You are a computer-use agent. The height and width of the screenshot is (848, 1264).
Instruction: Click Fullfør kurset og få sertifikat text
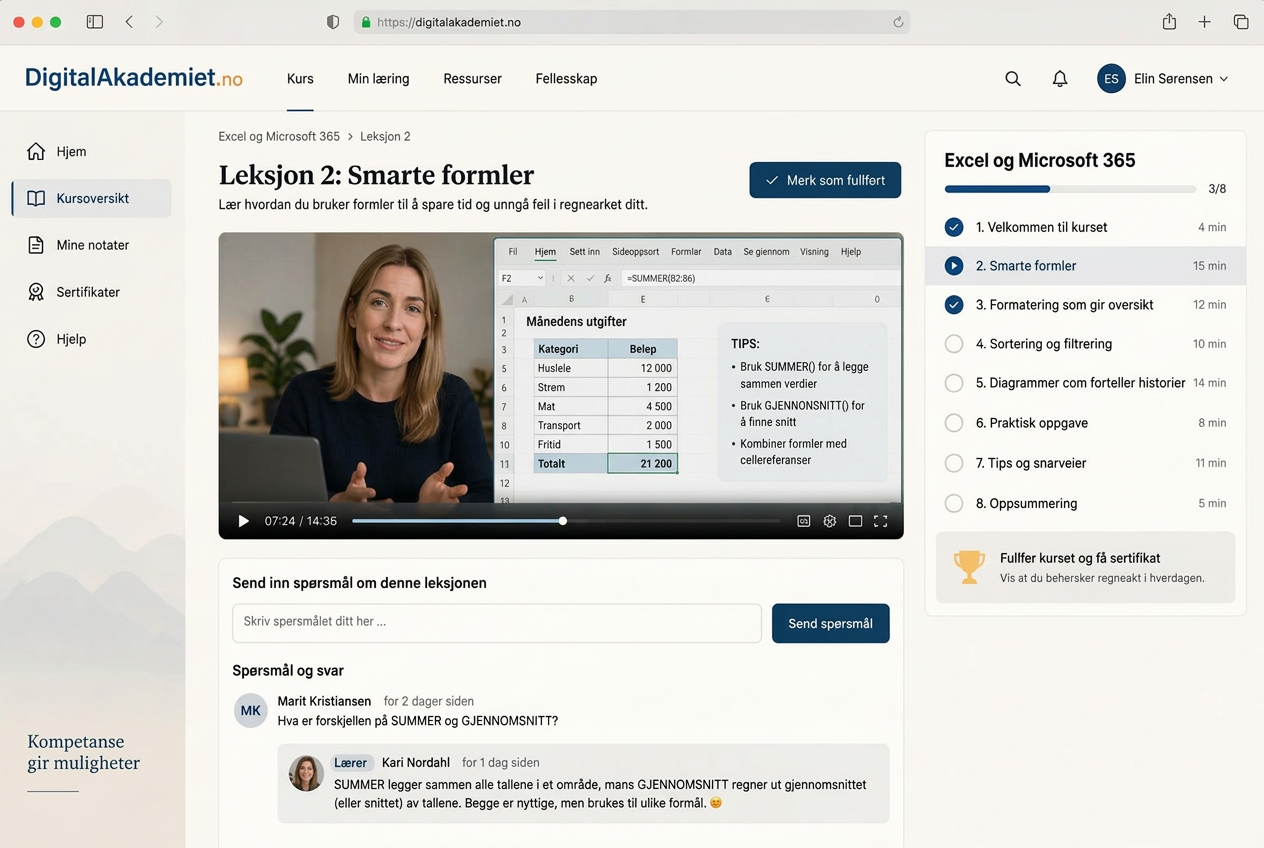[1080, 558]
